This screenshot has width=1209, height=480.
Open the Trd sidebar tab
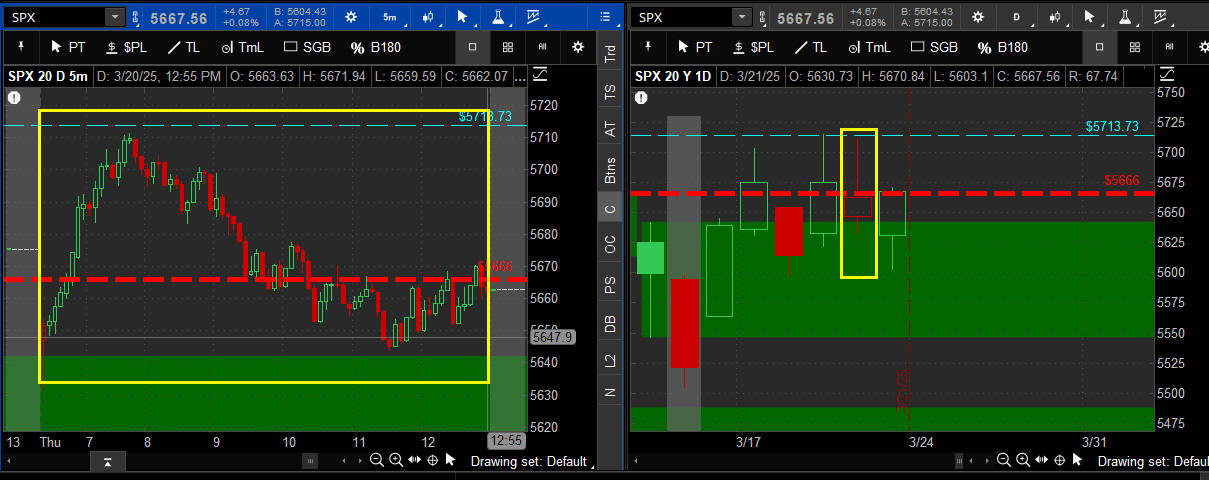tap(610, 53)
